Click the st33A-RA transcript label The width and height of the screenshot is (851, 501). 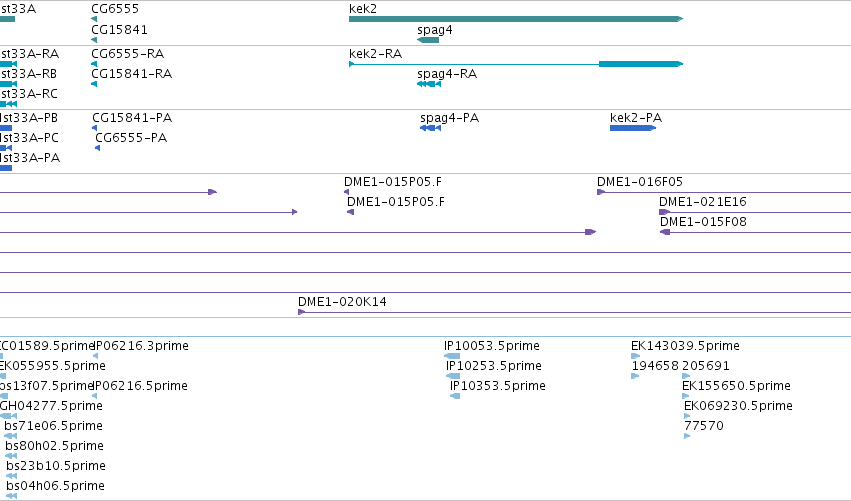29,54
